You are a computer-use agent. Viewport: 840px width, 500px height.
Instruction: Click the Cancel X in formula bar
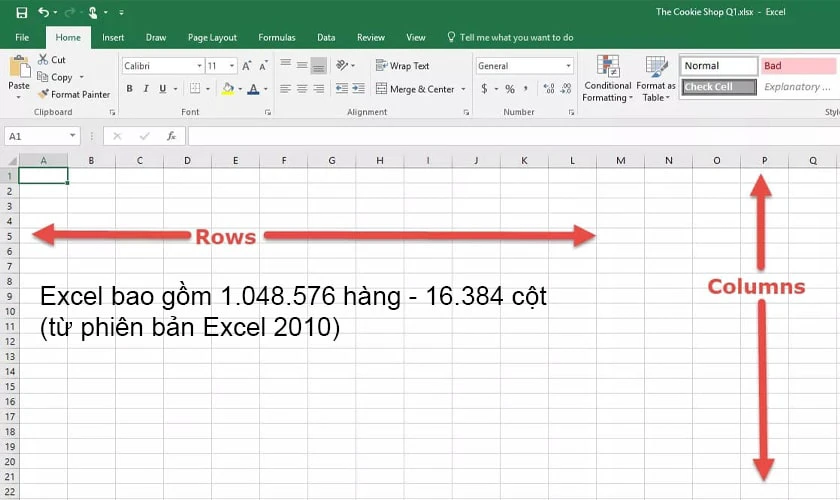(x=117, y=136)
